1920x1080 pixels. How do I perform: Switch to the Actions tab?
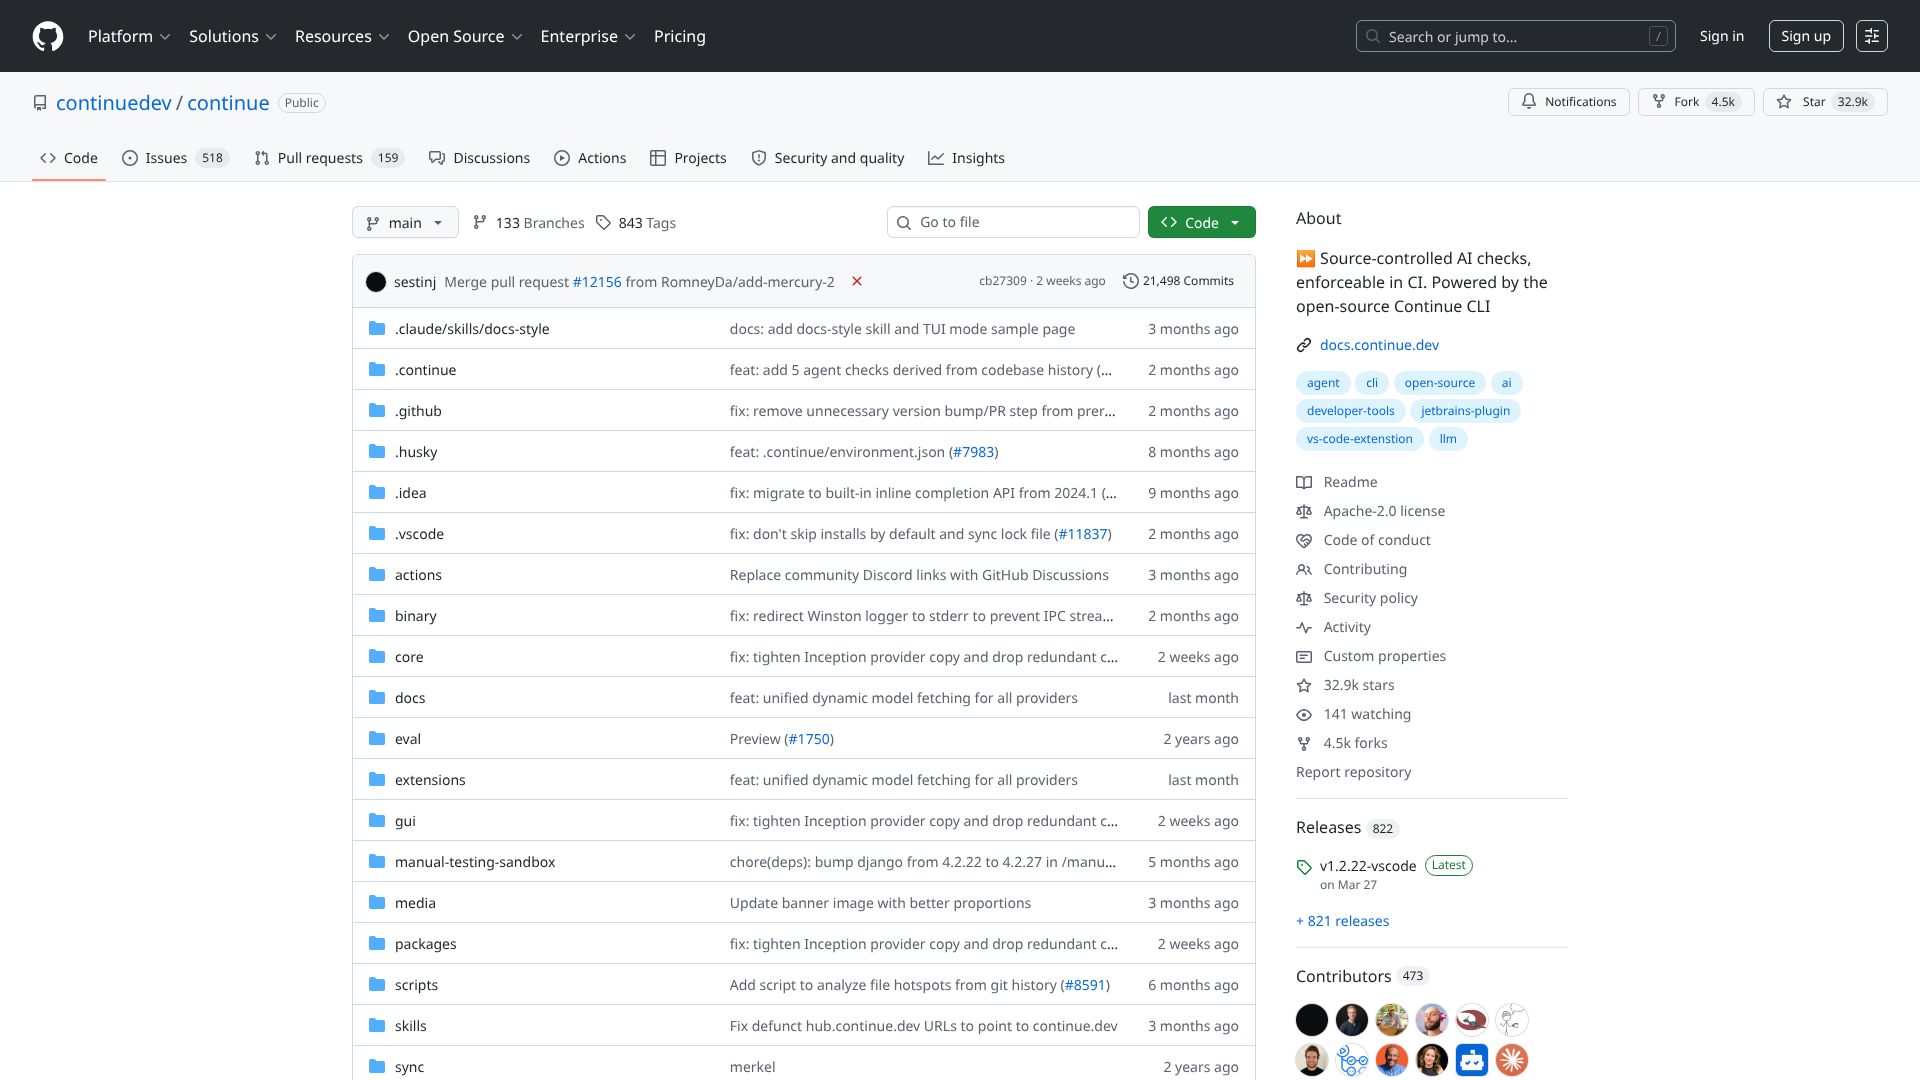pos(590,158)
